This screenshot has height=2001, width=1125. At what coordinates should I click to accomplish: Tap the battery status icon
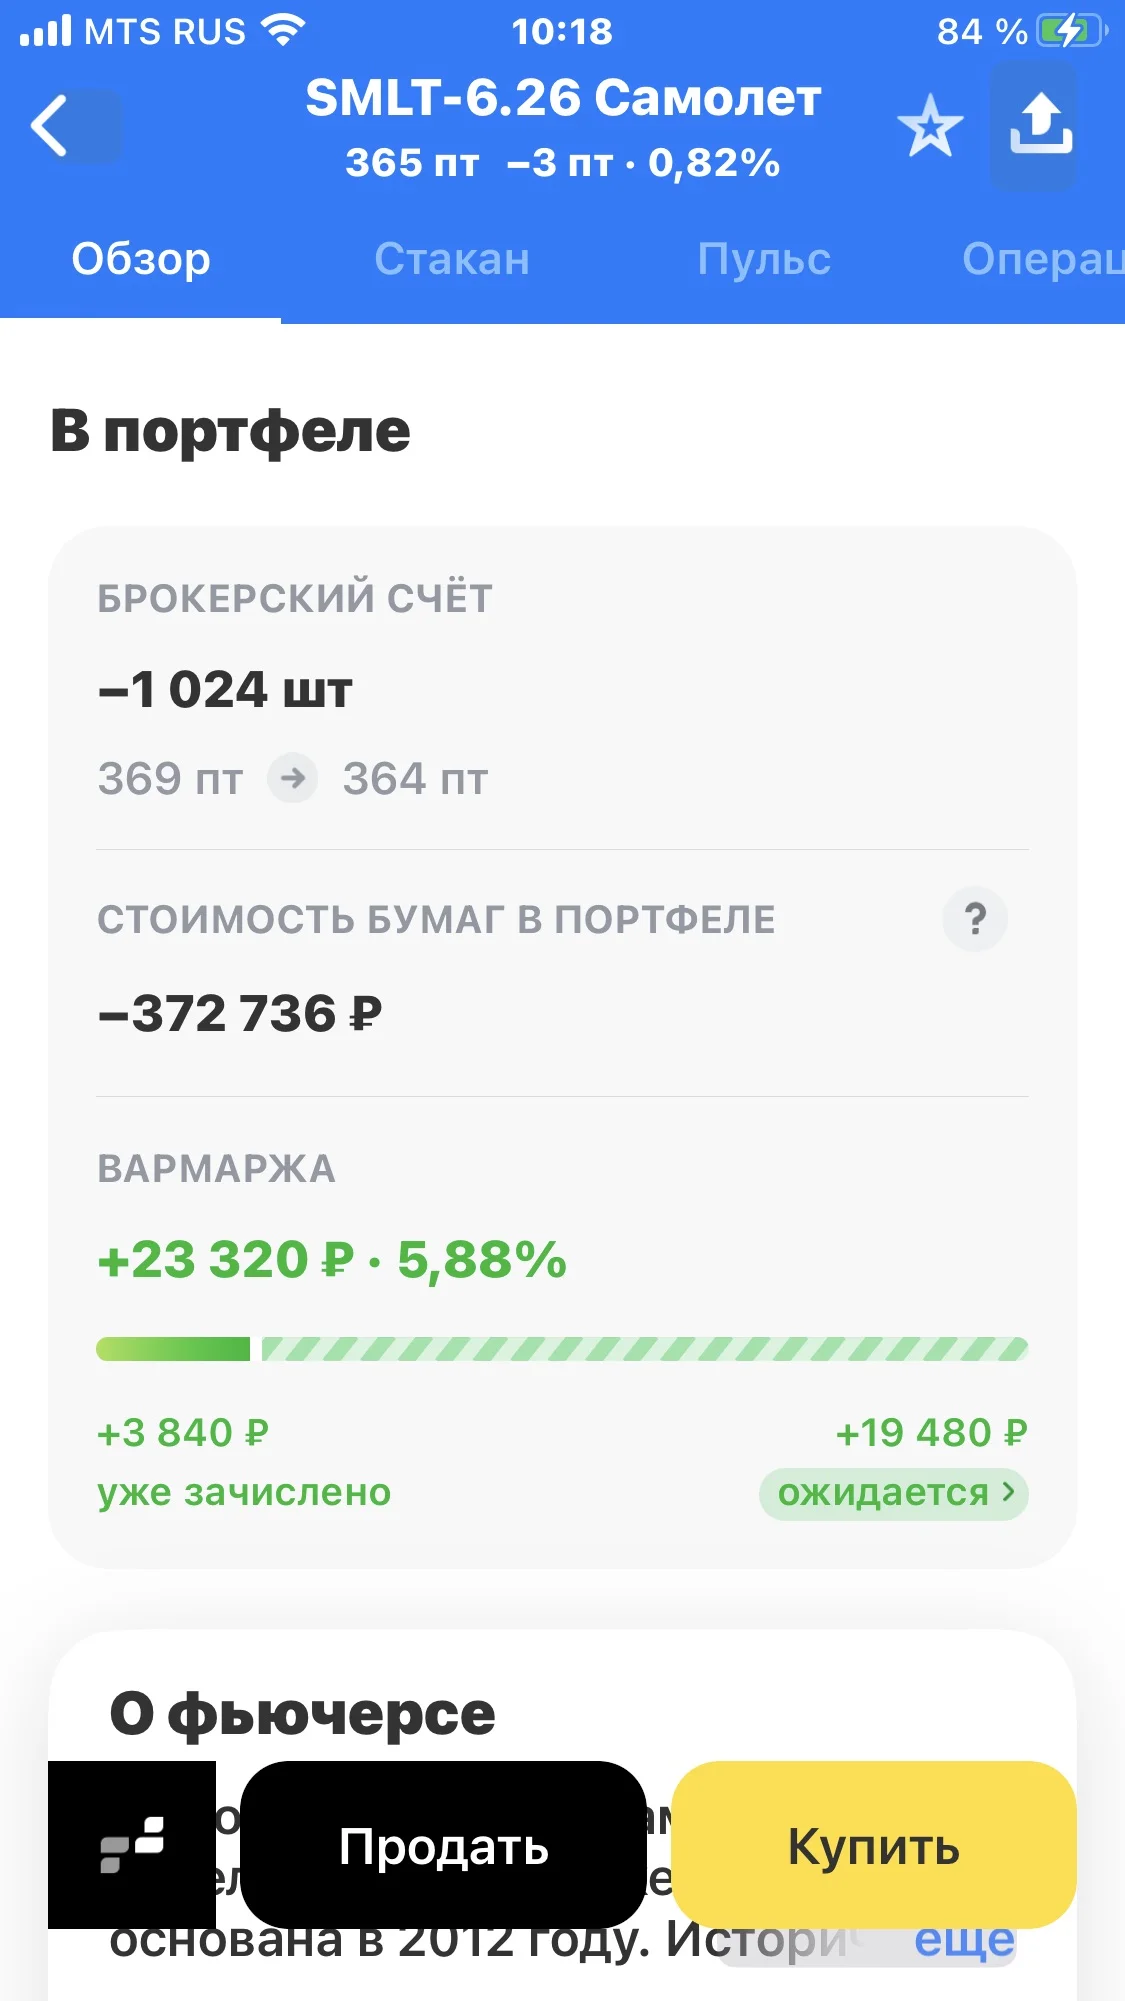click(1071, 31)
